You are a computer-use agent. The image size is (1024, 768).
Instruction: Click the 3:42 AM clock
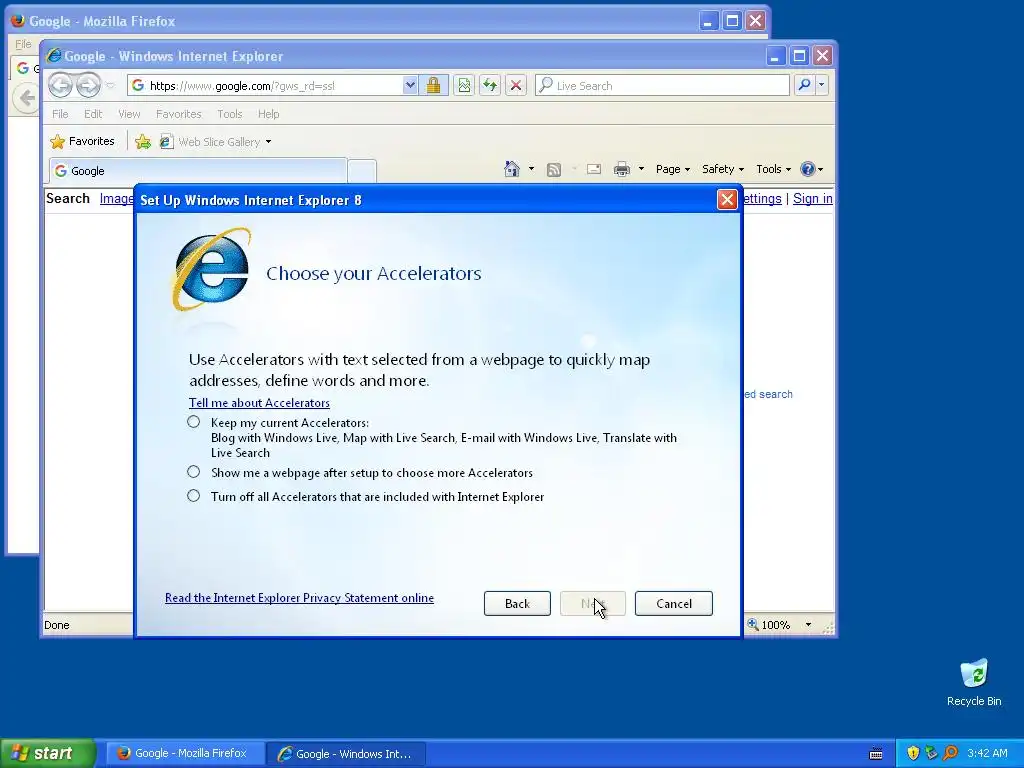[987, 753]
